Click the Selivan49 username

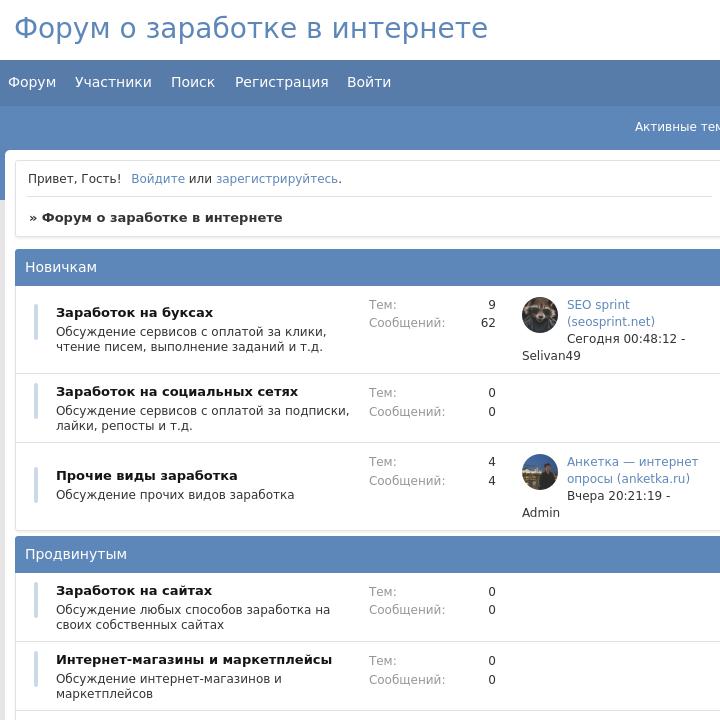[x=551, y=356]
